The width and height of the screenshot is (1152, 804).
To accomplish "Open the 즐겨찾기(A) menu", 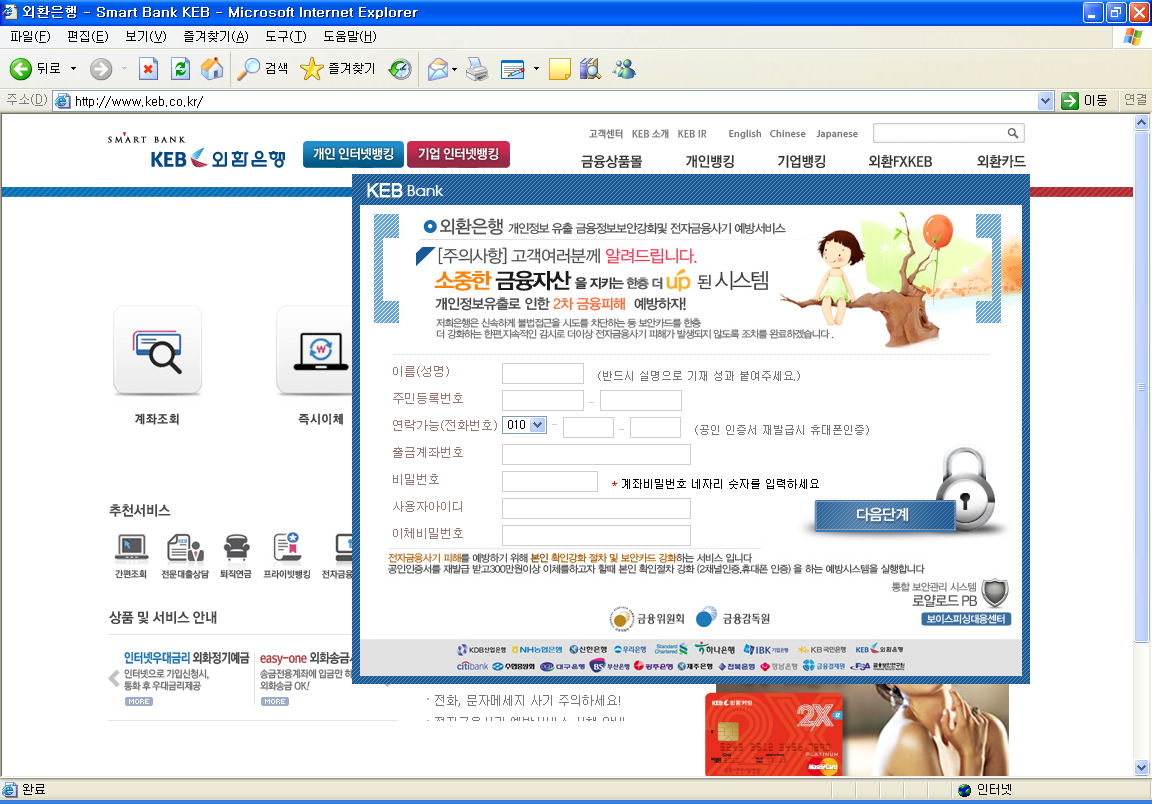I will point(216,36).
